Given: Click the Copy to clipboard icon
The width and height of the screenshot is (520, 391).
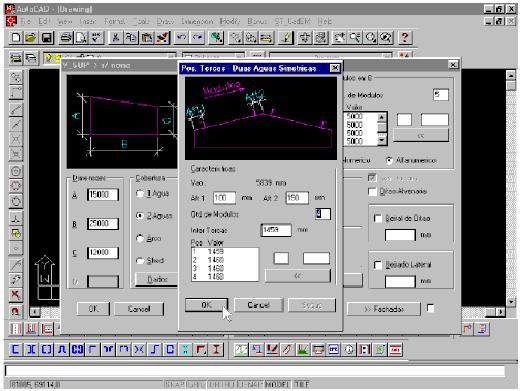Looking at the screenshot, I should (x=131, y=37).
